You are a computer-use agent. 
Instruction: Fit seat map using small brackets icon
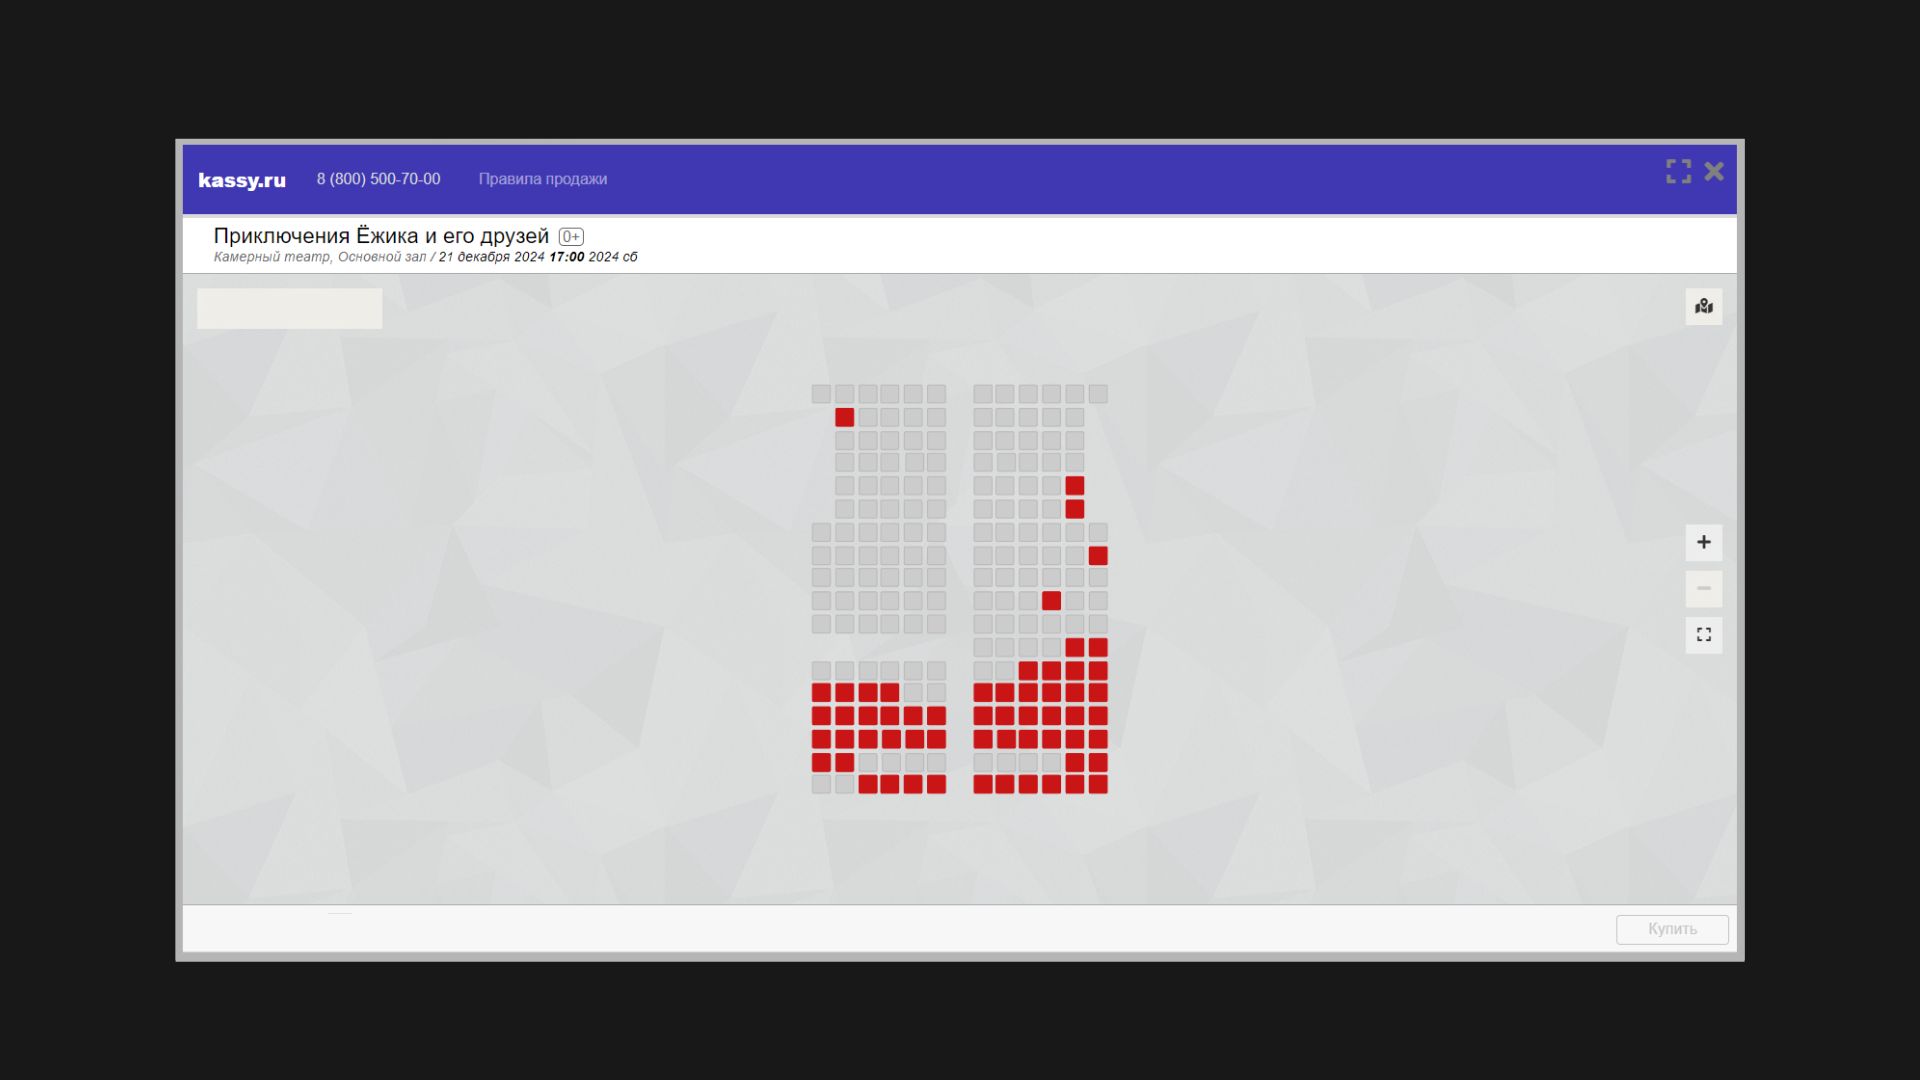[1703, 635]
